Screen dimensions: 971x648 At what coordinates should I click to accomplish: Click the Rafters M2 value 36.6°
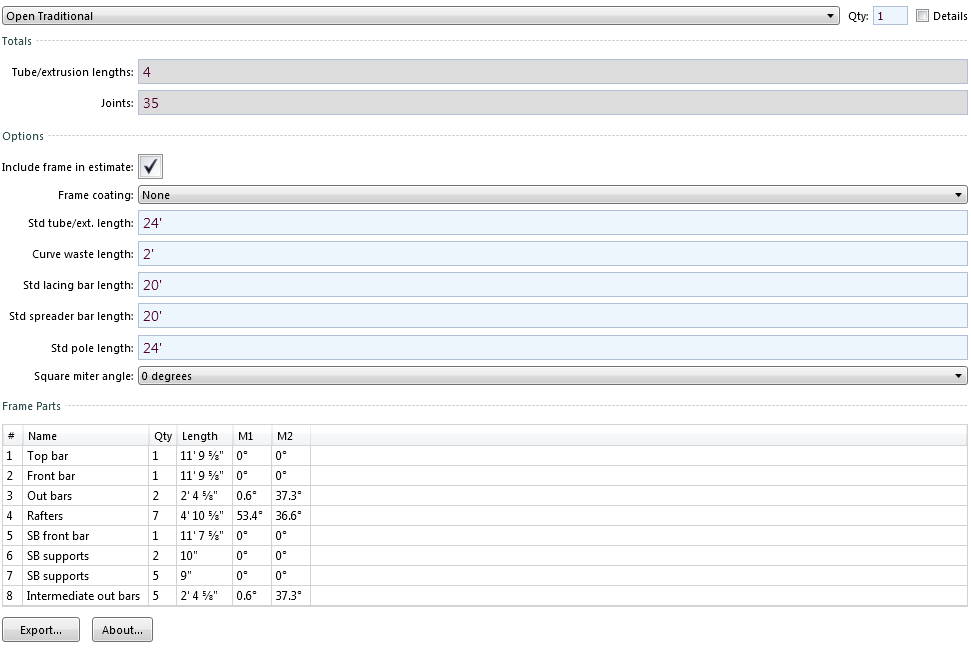[289, 515]
